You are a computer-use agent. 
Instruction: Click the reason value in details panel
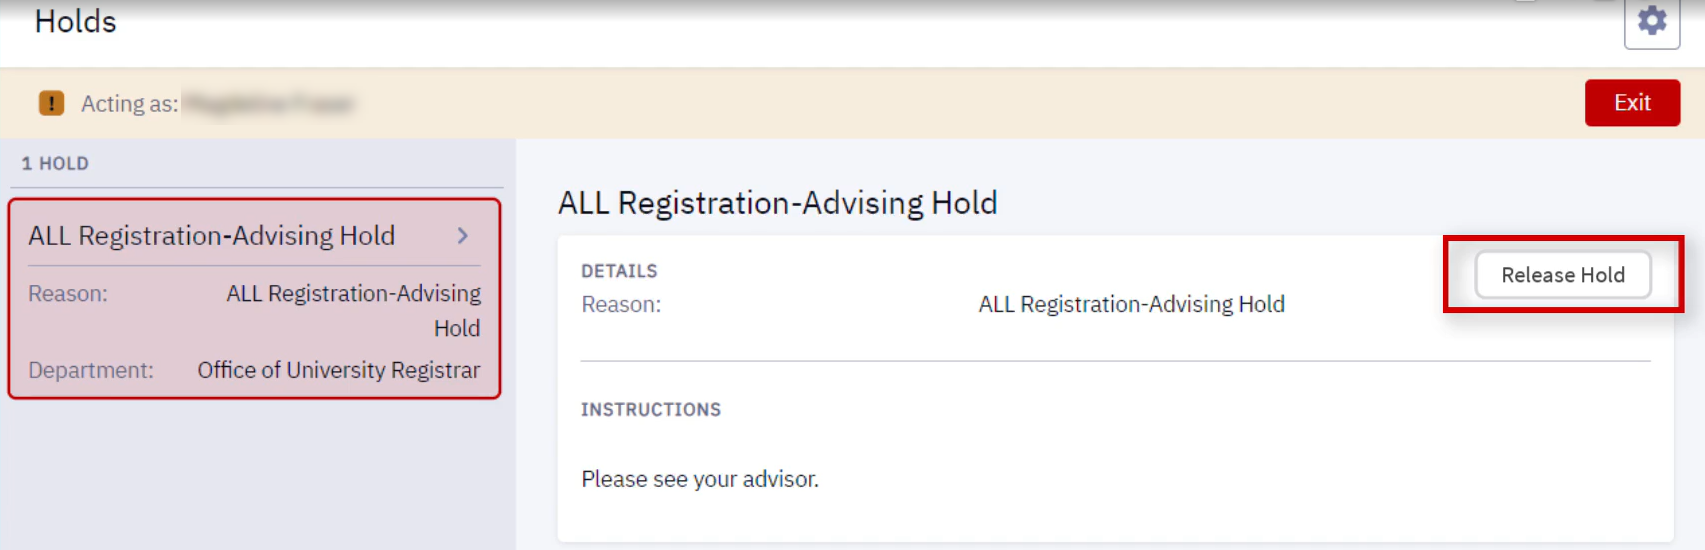[1131, 305]
